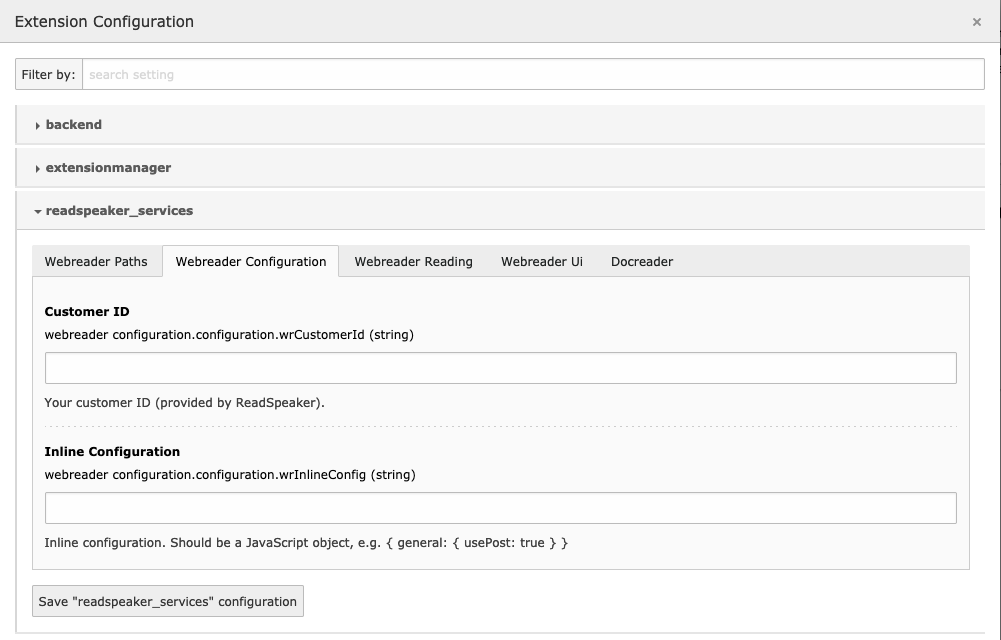The height and width of the screenshot is (640, 1001).
Task: Focus the Inline Configuration input field
Action: click(x=500, y=508)
